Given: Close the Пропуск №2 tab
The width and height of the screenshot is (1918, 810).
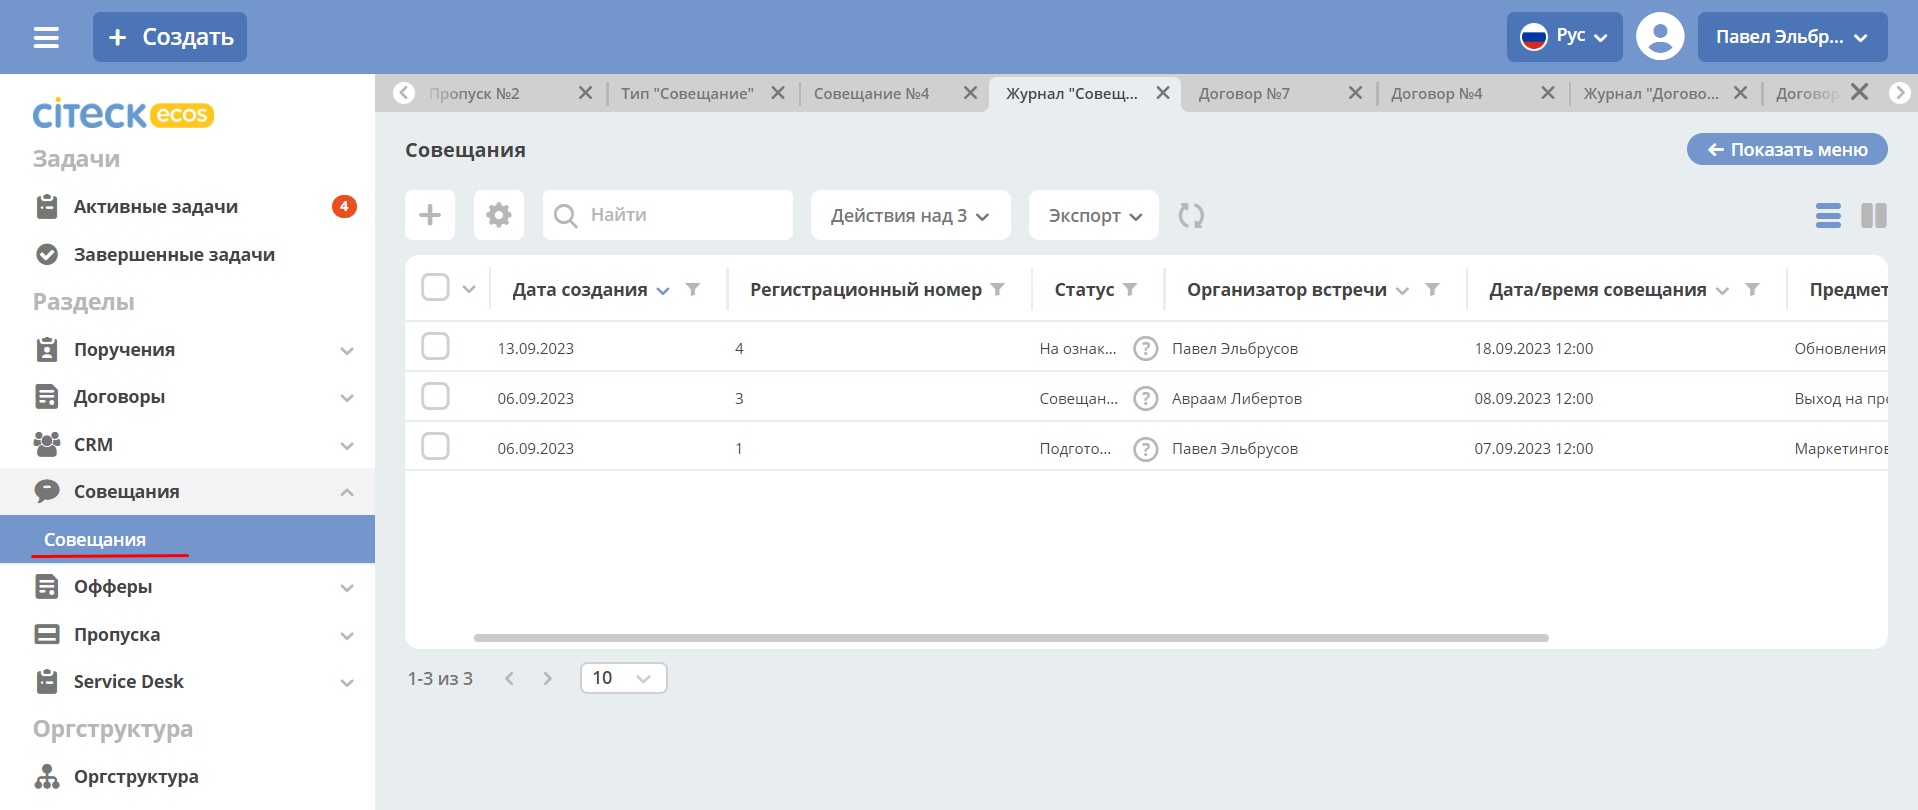Looking at the screenshot, I should 585,93.
